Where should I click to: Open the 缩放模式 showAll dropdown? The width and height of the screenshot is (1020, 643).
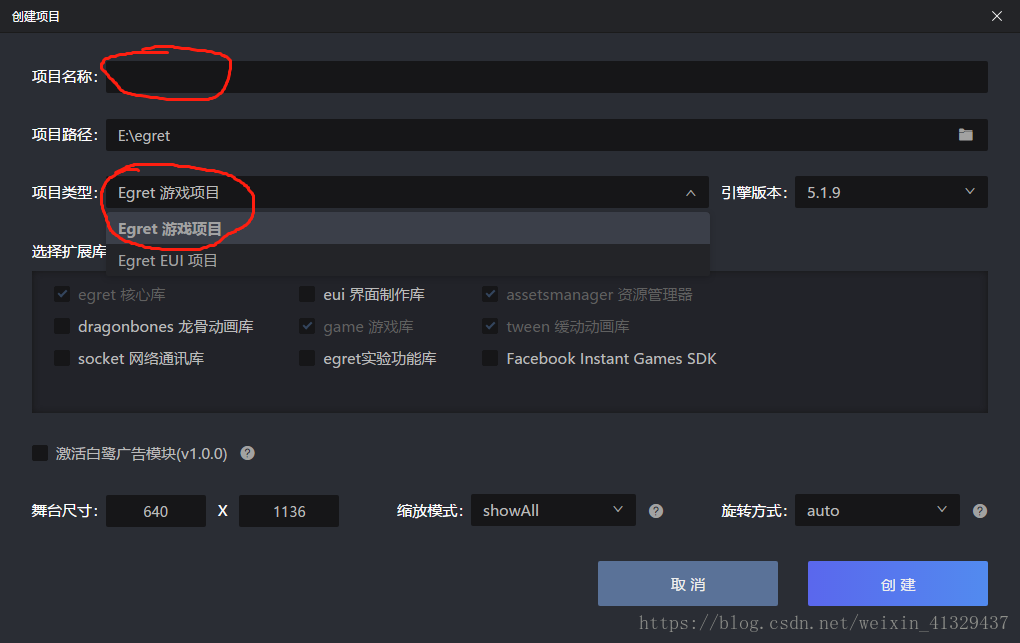click(553, 510)
